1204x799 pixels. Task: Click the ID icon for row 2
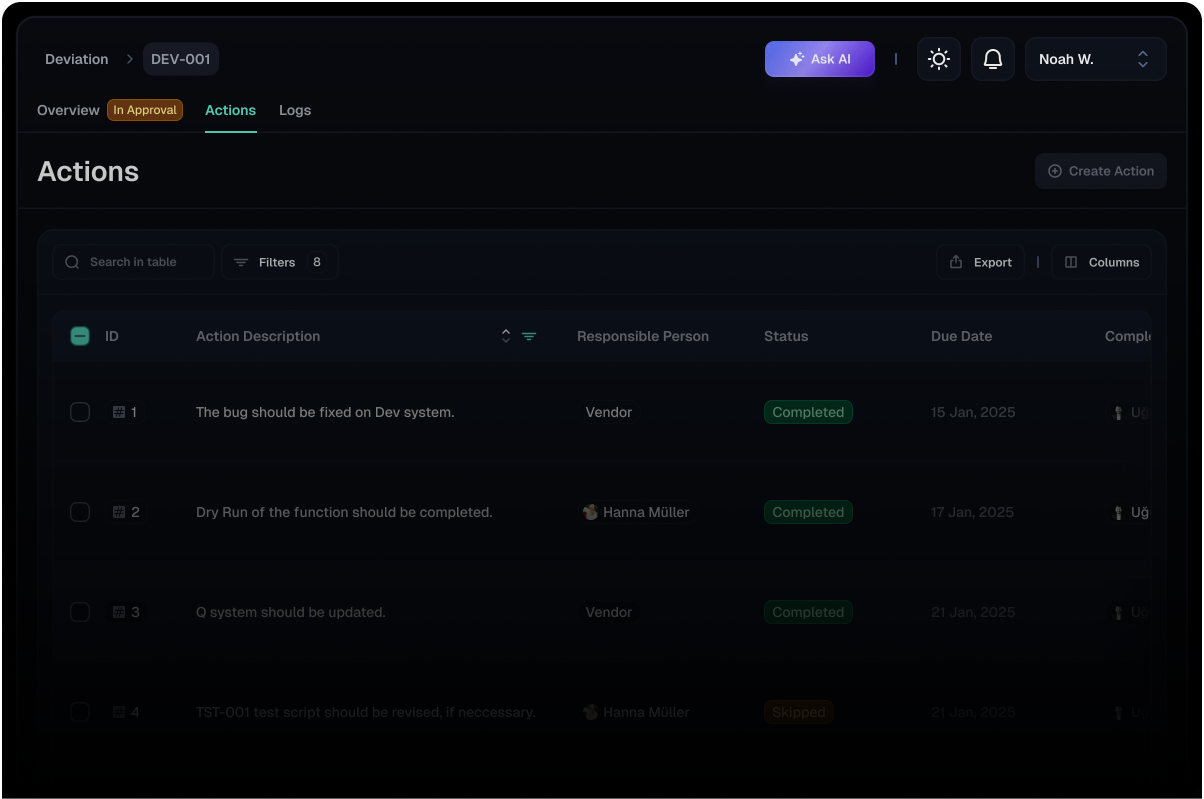click(119, 512)
